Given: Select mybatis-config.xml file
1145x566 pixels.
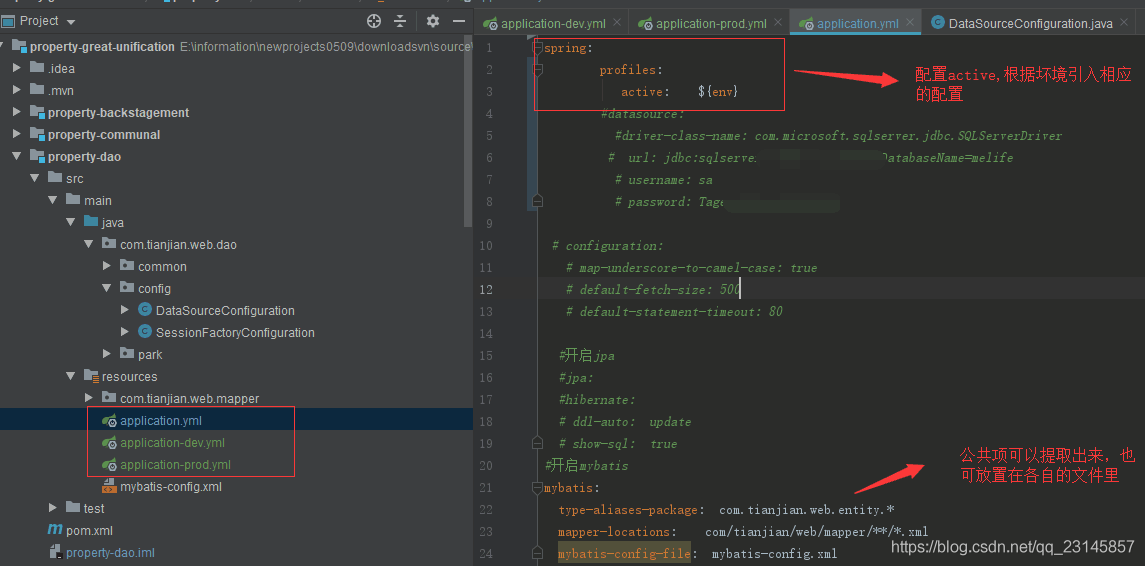Looking at the screenshot, I should pos(171,486).
